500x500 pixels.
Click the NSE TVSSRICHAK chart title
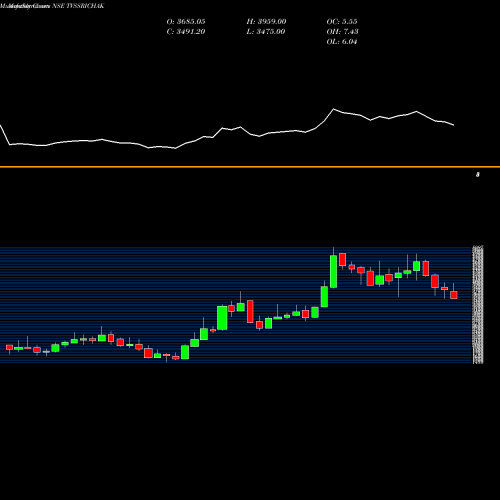click(78, 6)
